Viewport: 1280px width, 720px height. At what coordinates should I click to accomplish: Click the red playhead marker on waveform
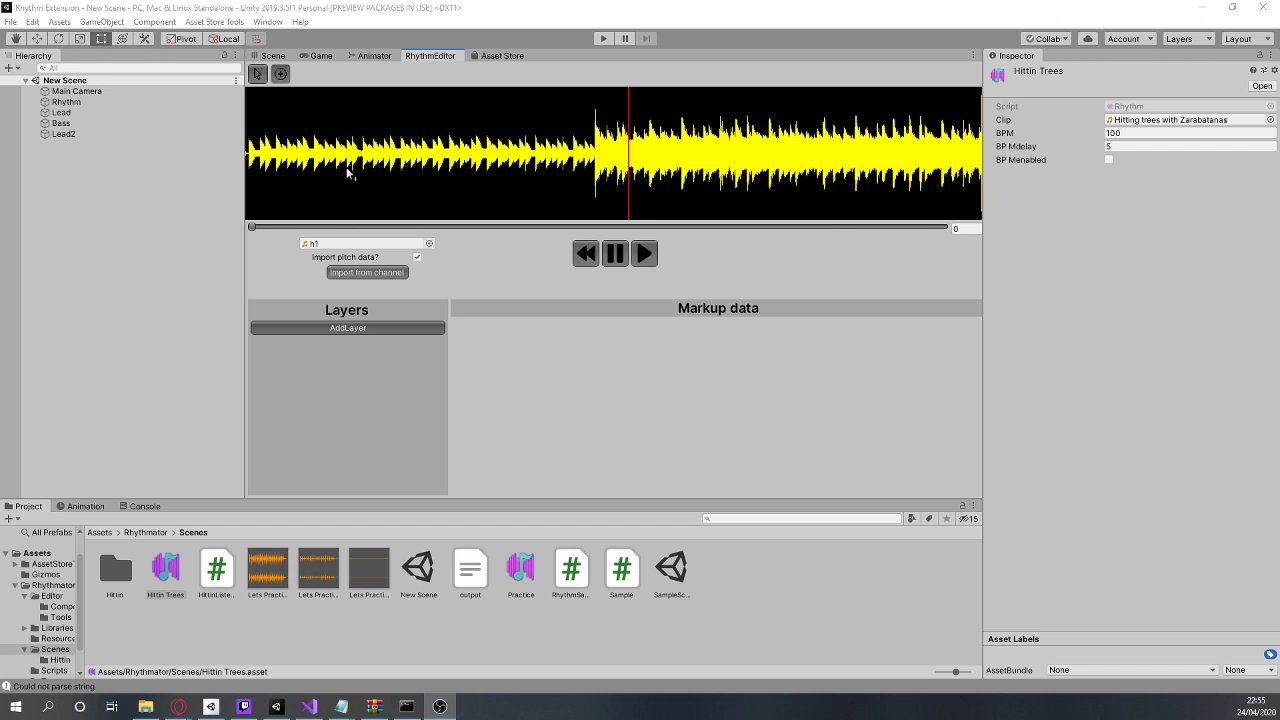[x=629, y=153]
